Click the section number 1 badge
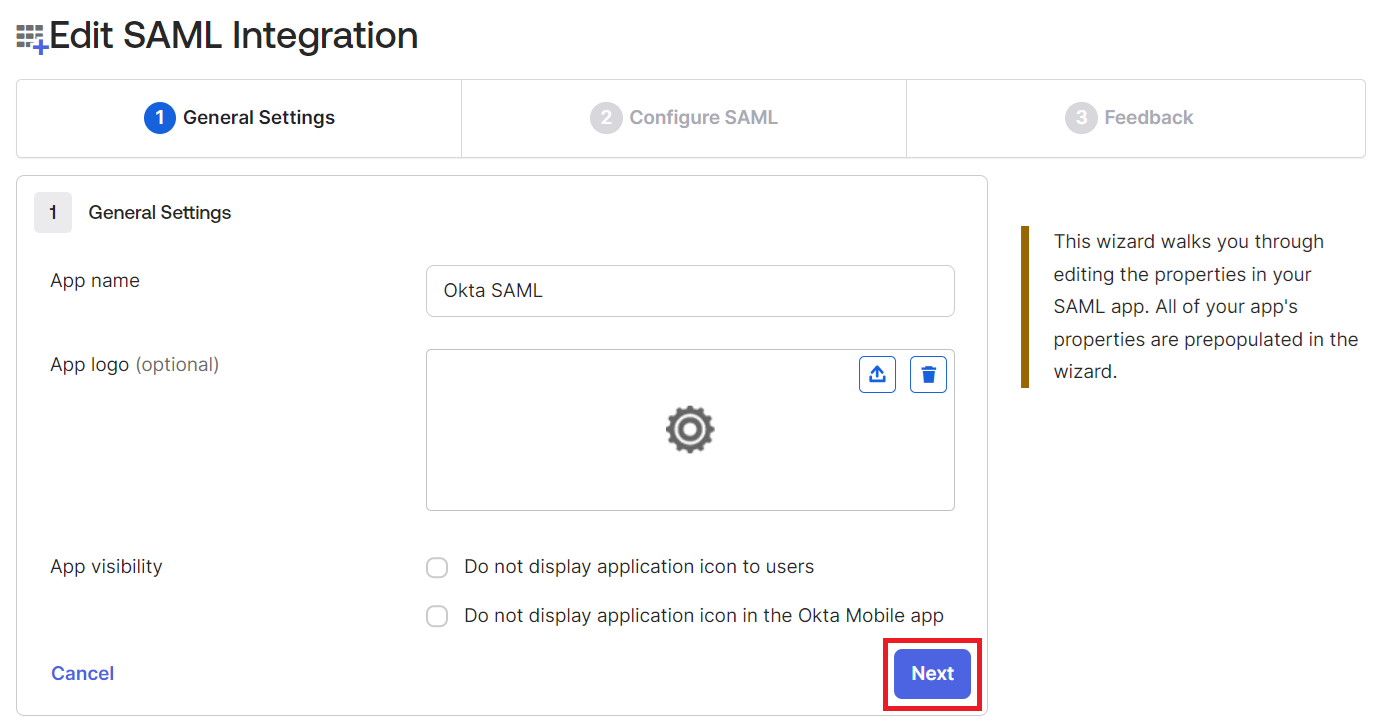This screenshot has width=1379, height=728. pyautogui.click(x=53, y=213)
